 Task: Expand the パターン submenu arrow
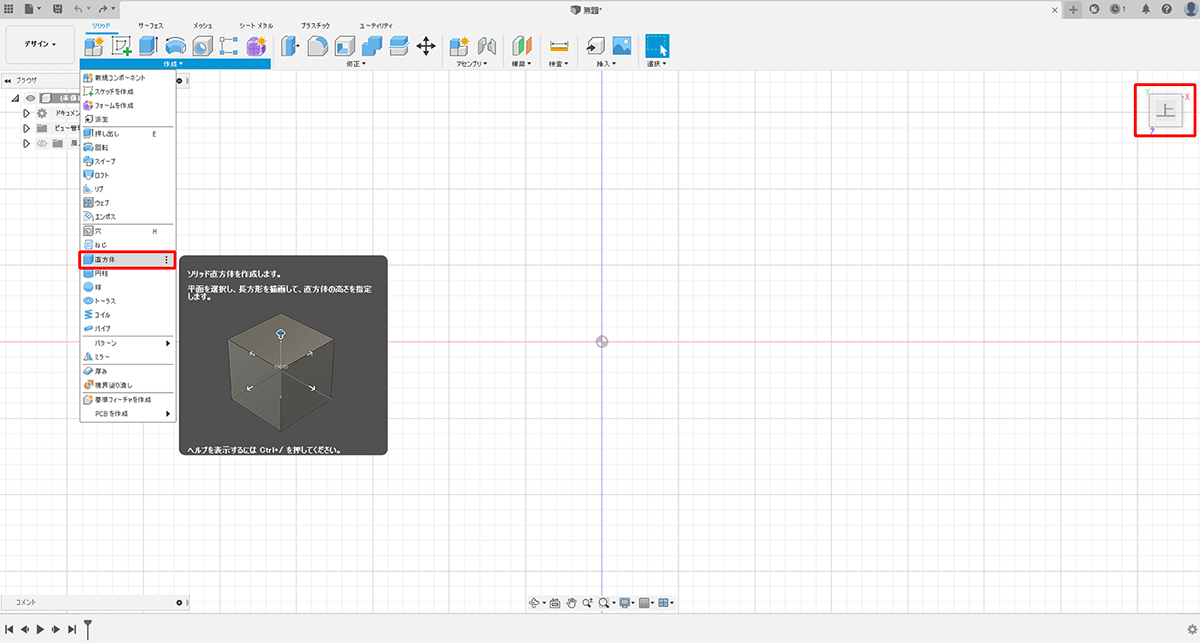pyautogui.click(x=167, y=343)
